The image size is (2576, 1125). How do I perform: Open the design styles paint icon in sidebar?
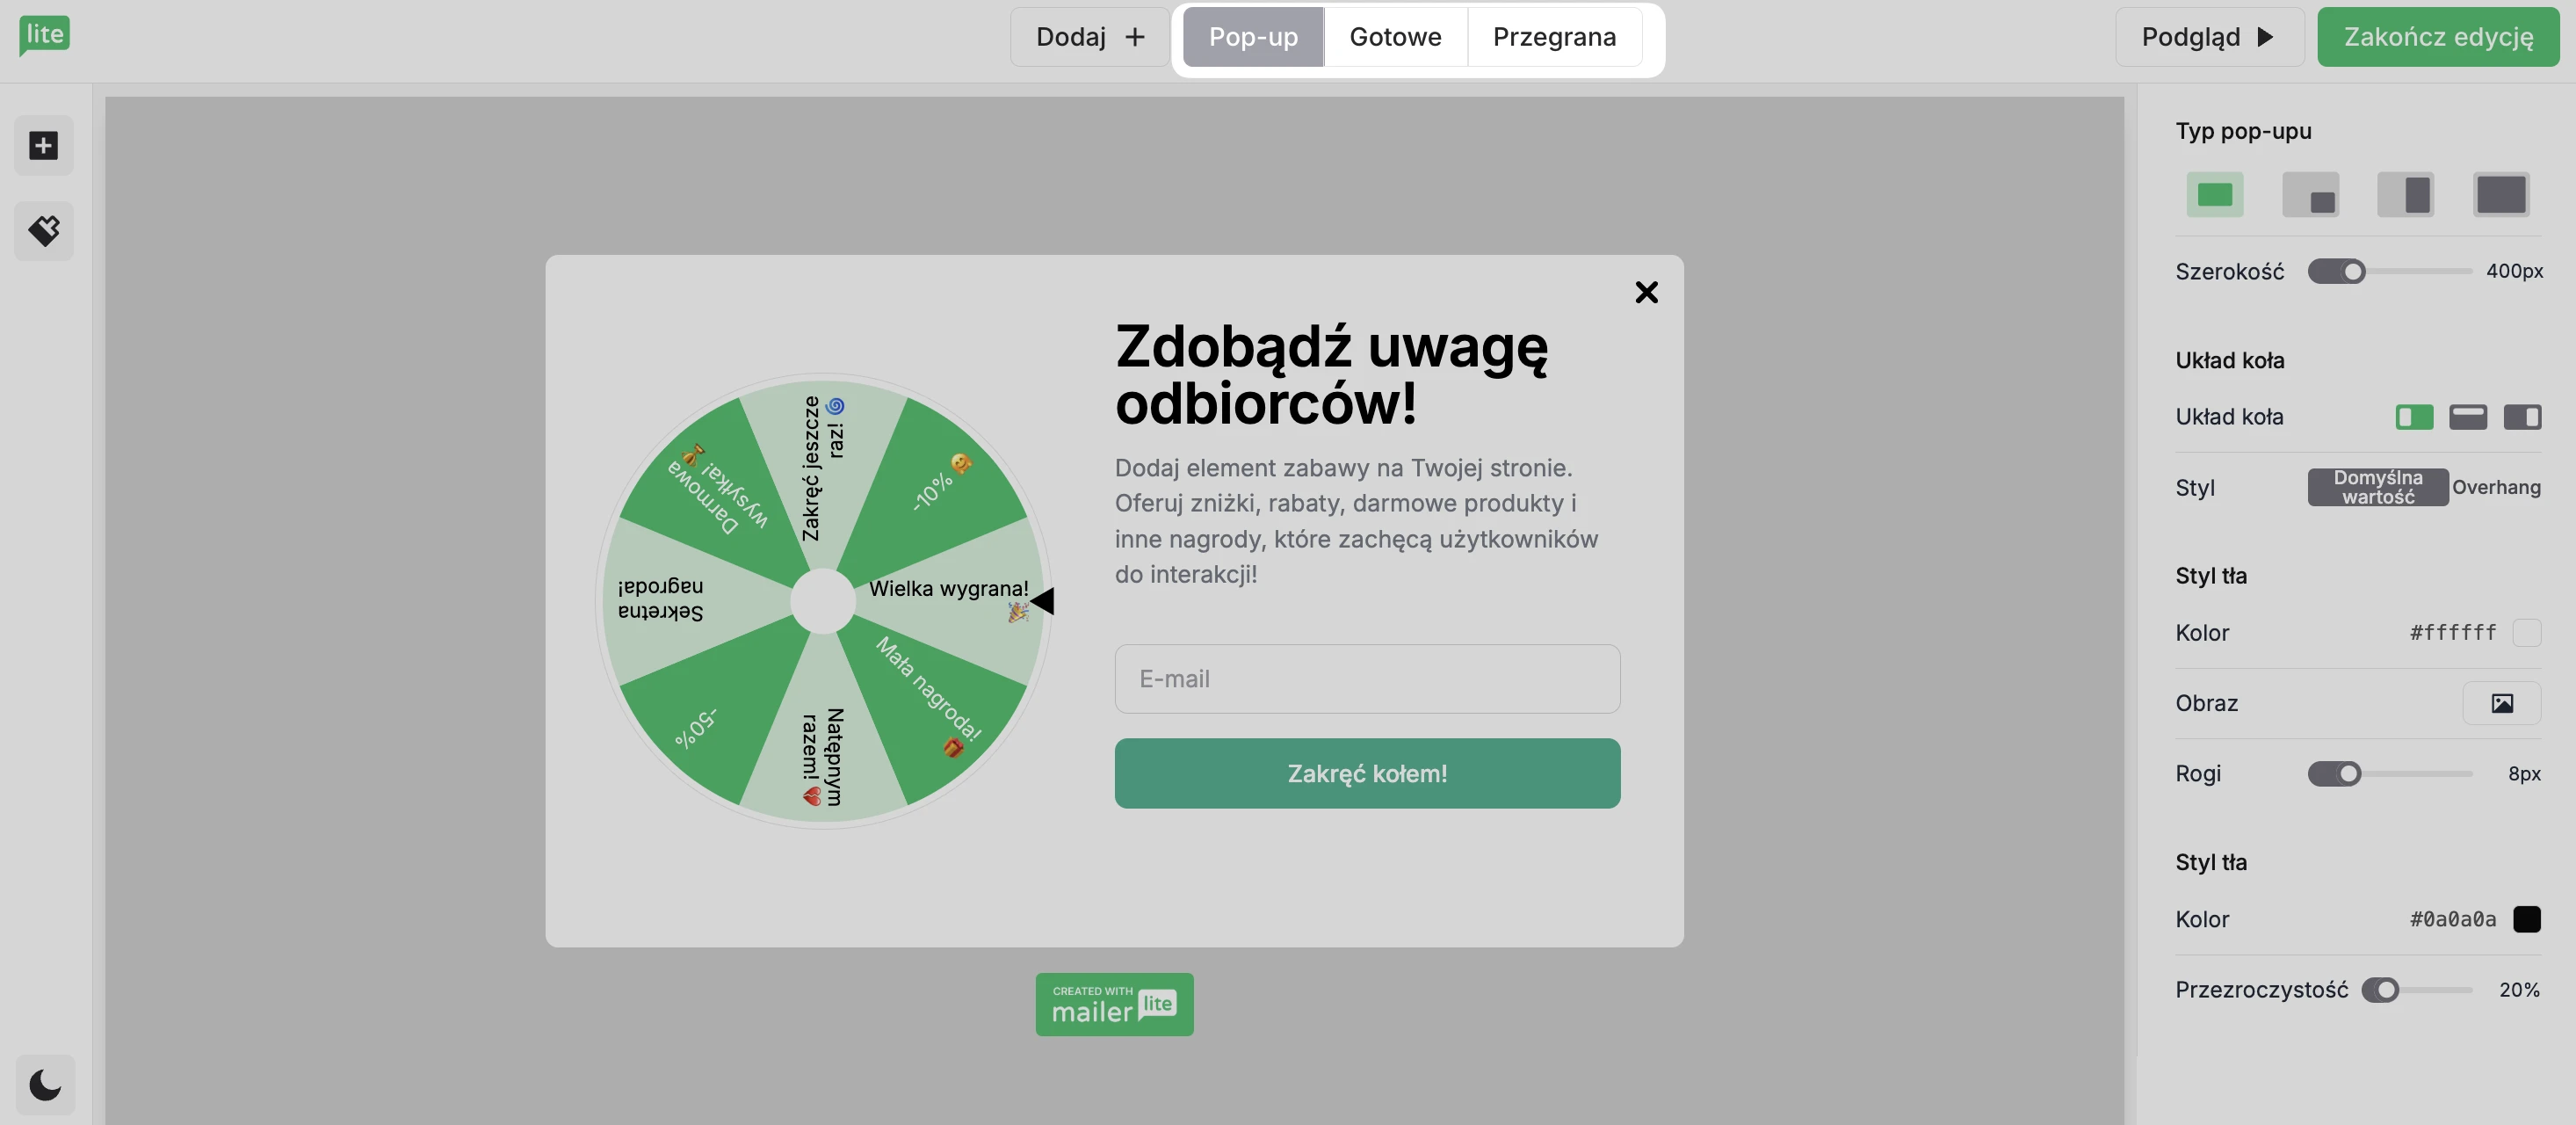coord(43,231)
